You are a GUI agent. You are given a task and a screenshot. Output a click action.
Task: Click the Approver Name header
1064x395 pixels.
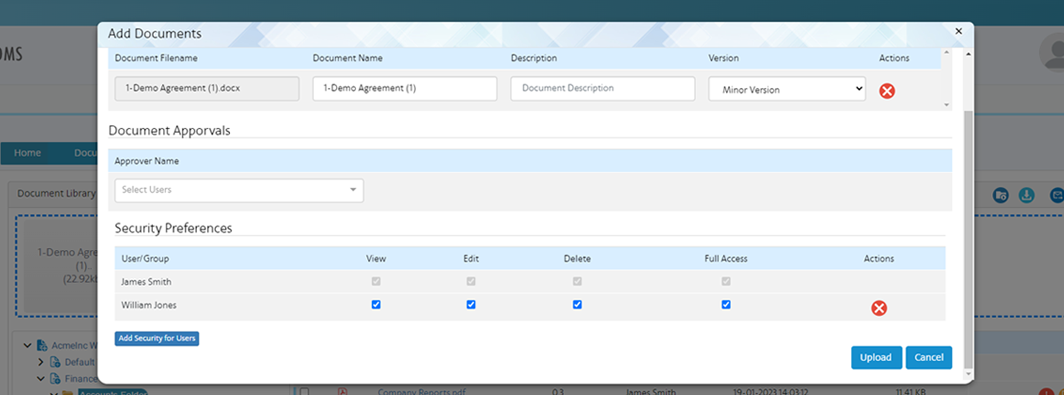(147, 162)
